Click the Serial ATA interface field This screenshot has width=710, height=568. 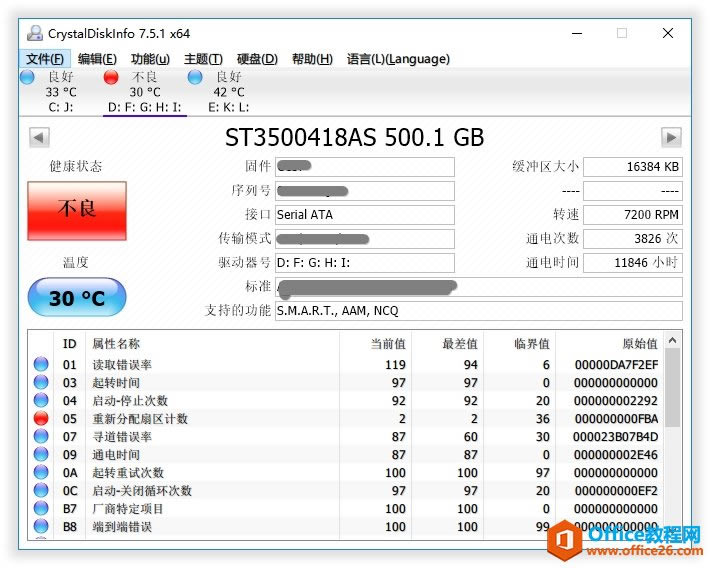[x=365, y=215]
